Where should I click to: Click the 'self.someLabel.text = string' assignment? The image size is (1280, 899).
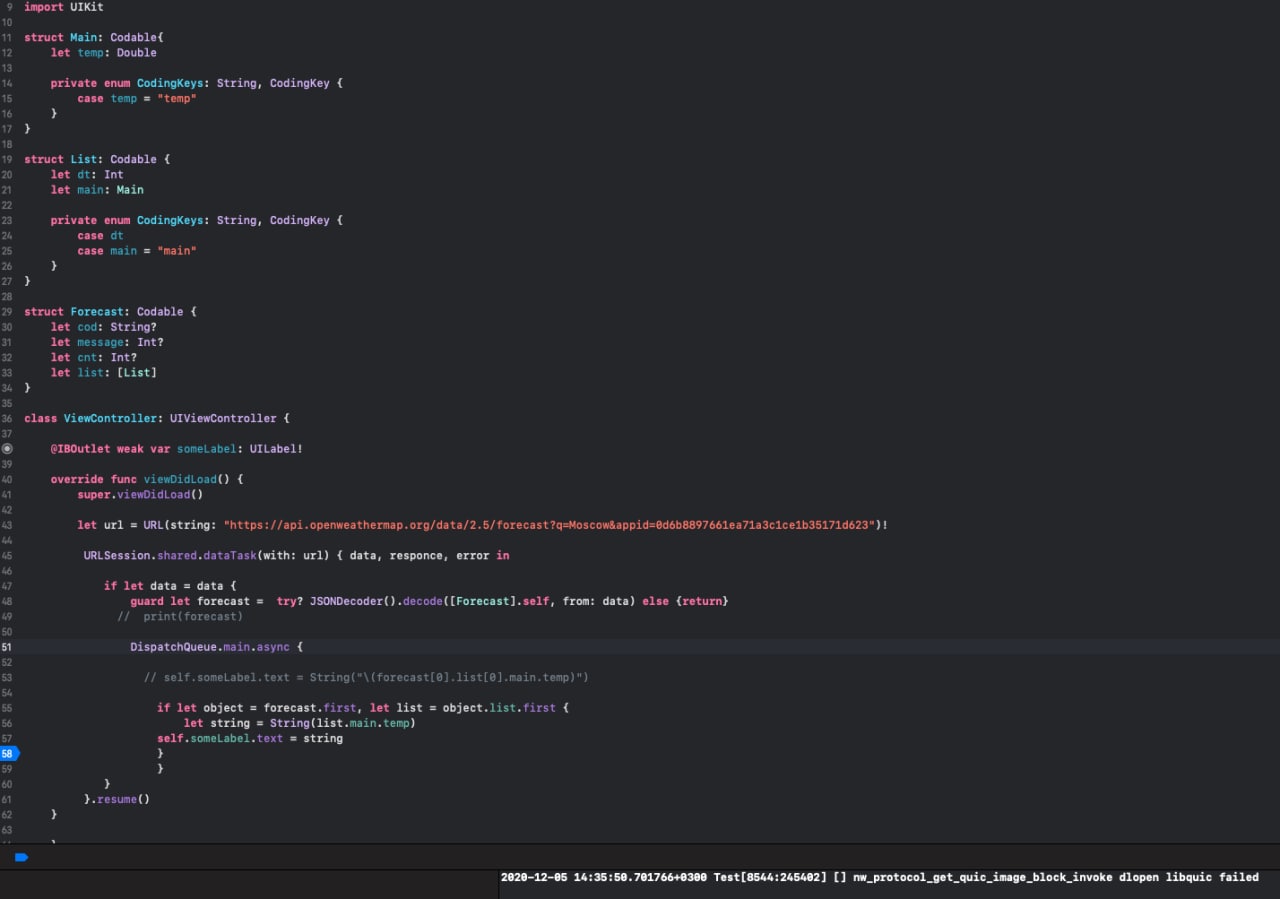(250, 738)
